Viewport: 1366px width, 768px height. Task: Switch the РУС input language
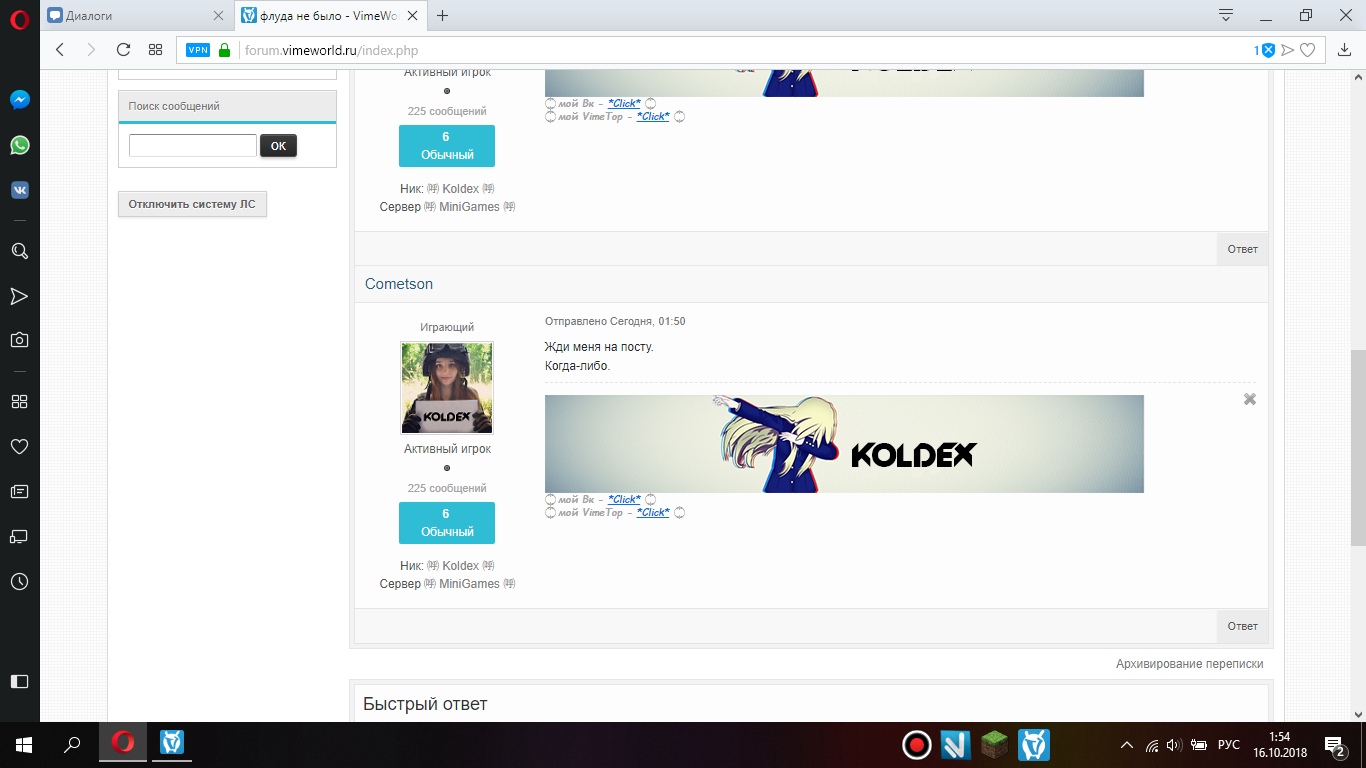pos(1229,745)
